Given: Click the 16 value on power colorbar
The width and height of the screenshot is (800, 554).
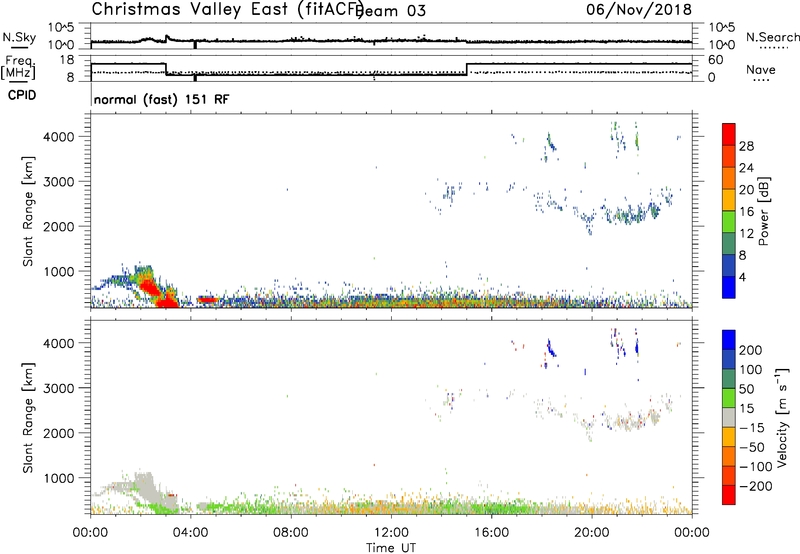Looking at the screenshot, I should (x=746, y=212).
